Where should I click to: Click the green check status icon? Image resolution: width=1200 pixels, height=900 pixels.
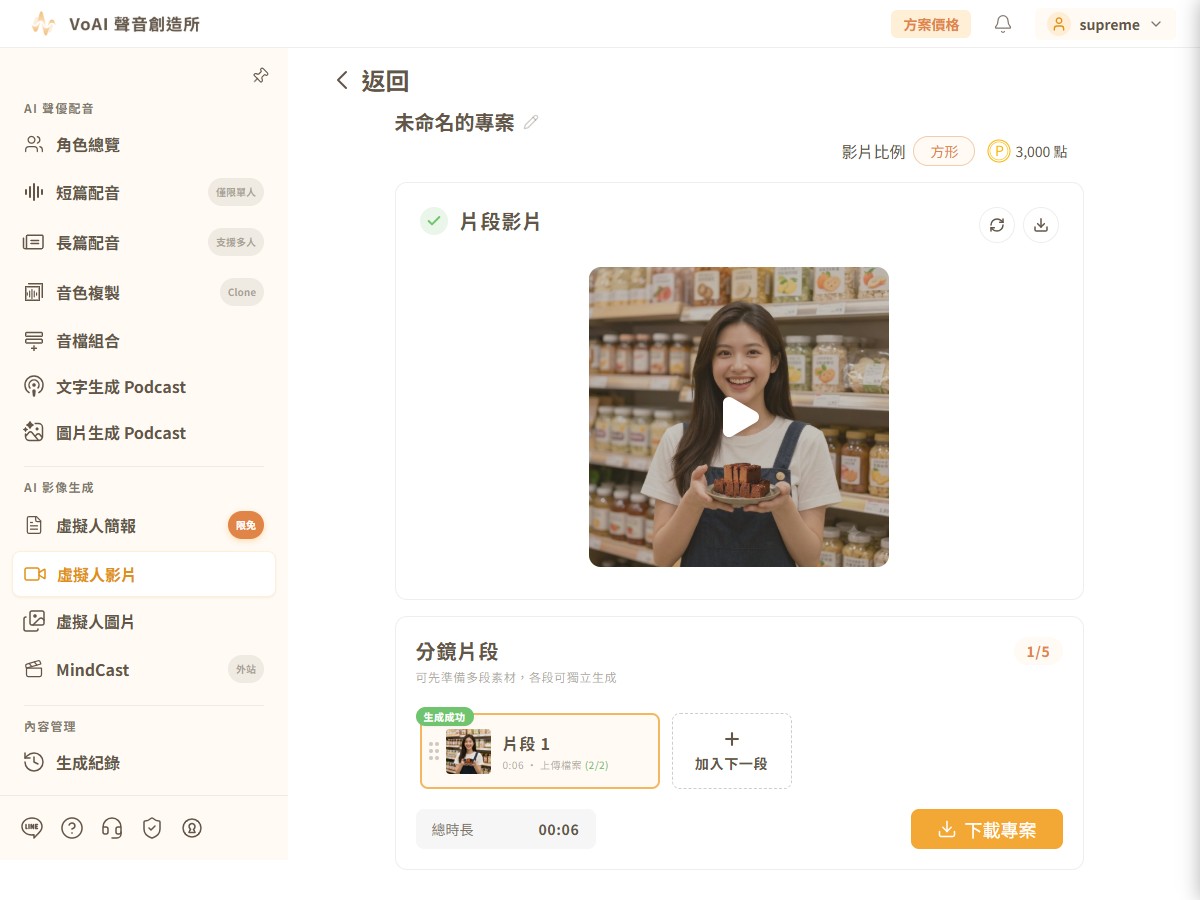pos(434,221)
